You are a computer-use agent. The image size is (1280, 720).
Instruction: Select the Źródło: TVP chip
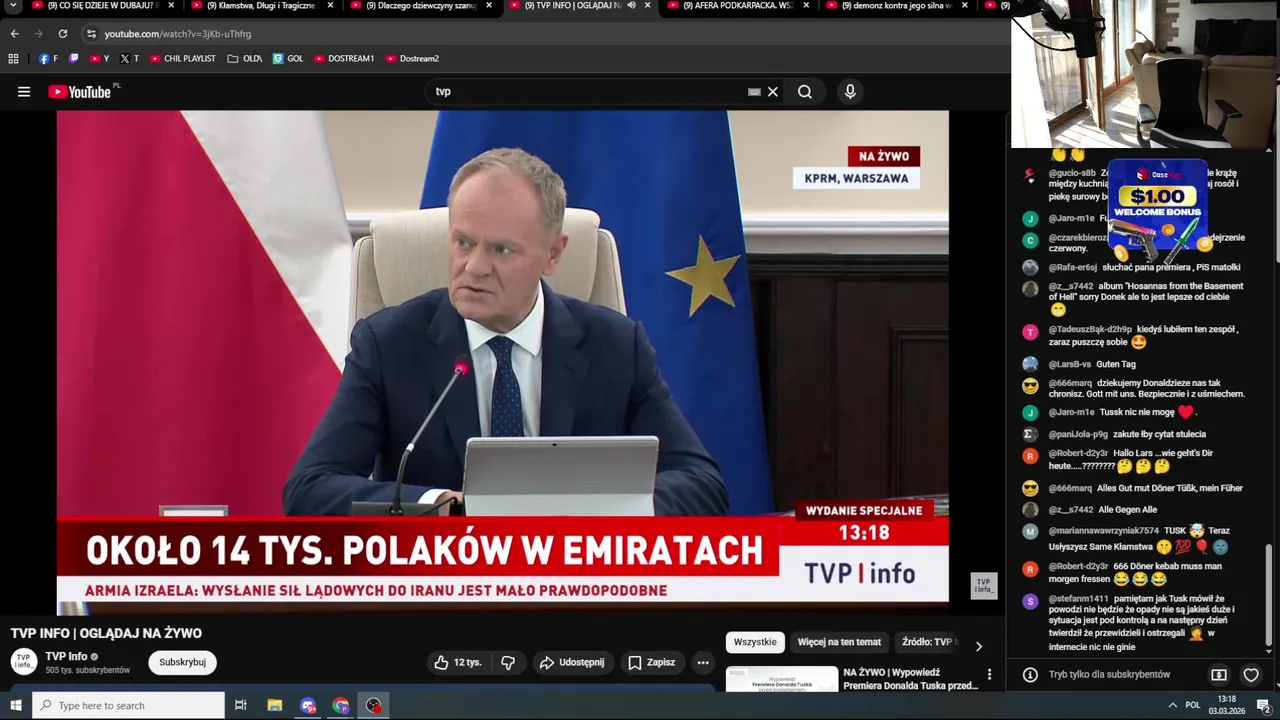click(x=926, y=642)
